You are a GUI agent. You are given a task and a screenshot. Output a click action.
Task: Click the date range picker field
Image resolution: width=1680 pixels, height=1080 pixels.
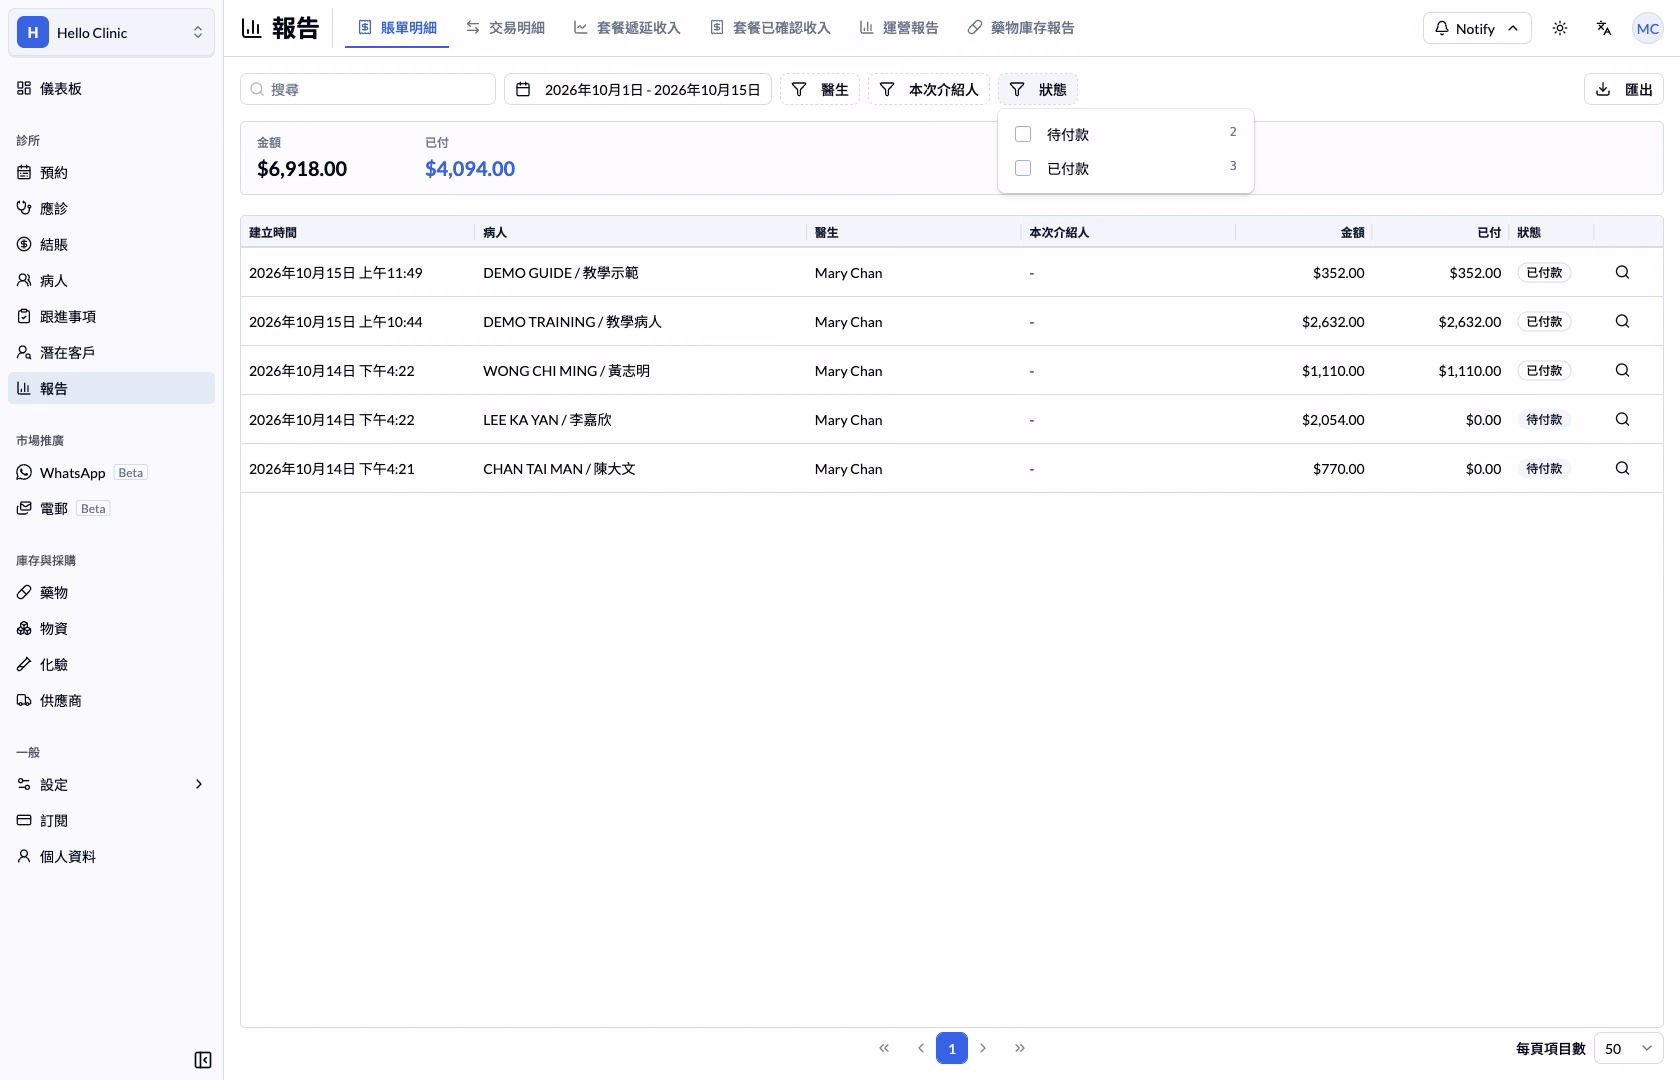tap(638, 89)
